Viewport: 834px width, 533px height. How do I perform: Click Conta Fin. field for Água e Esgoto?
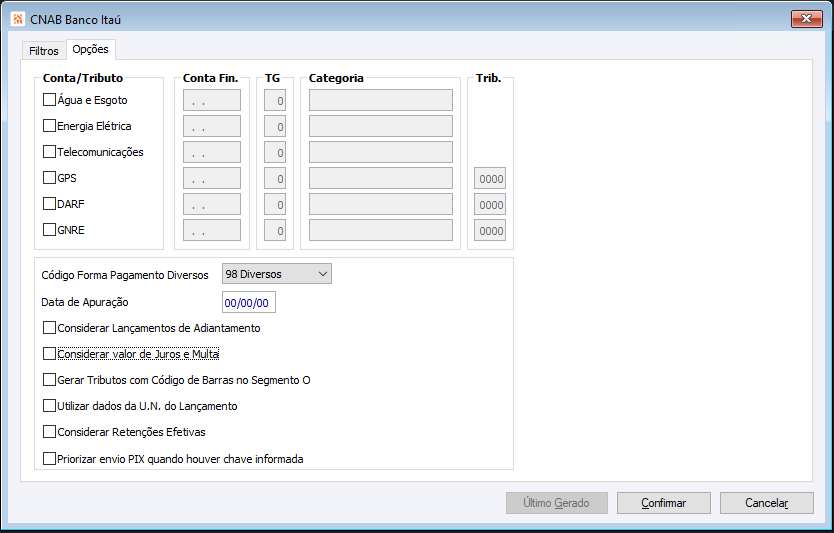tap(212, 100)
